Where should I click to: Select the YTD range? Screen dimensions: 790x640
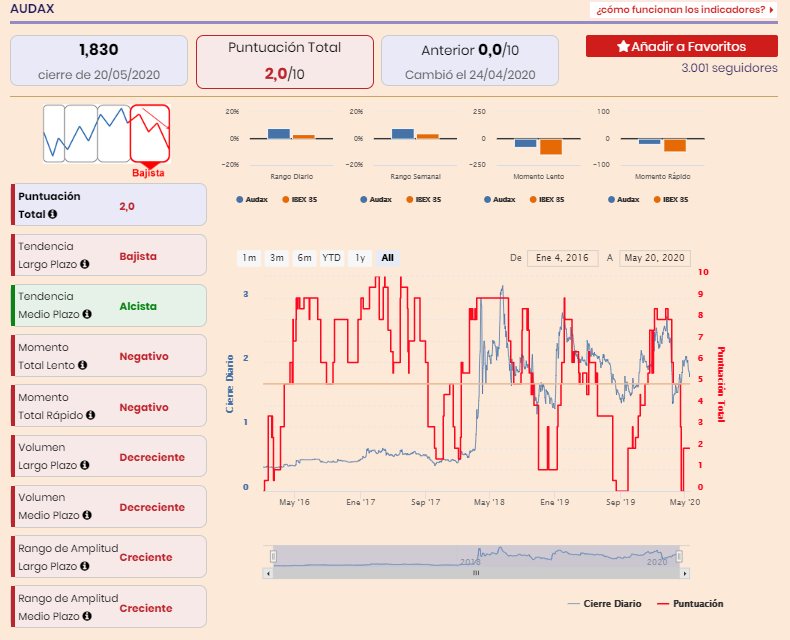point(332,258)
